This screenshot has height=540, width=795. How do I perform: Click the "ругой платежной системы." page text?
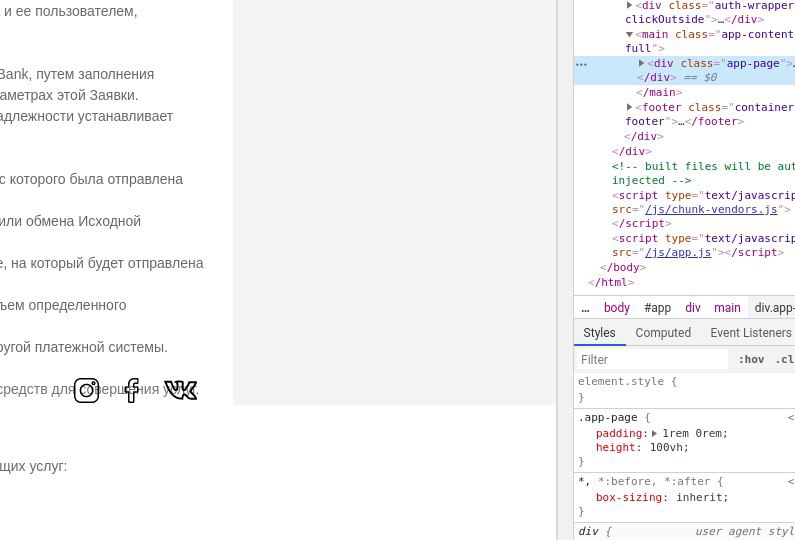point(84,347)
